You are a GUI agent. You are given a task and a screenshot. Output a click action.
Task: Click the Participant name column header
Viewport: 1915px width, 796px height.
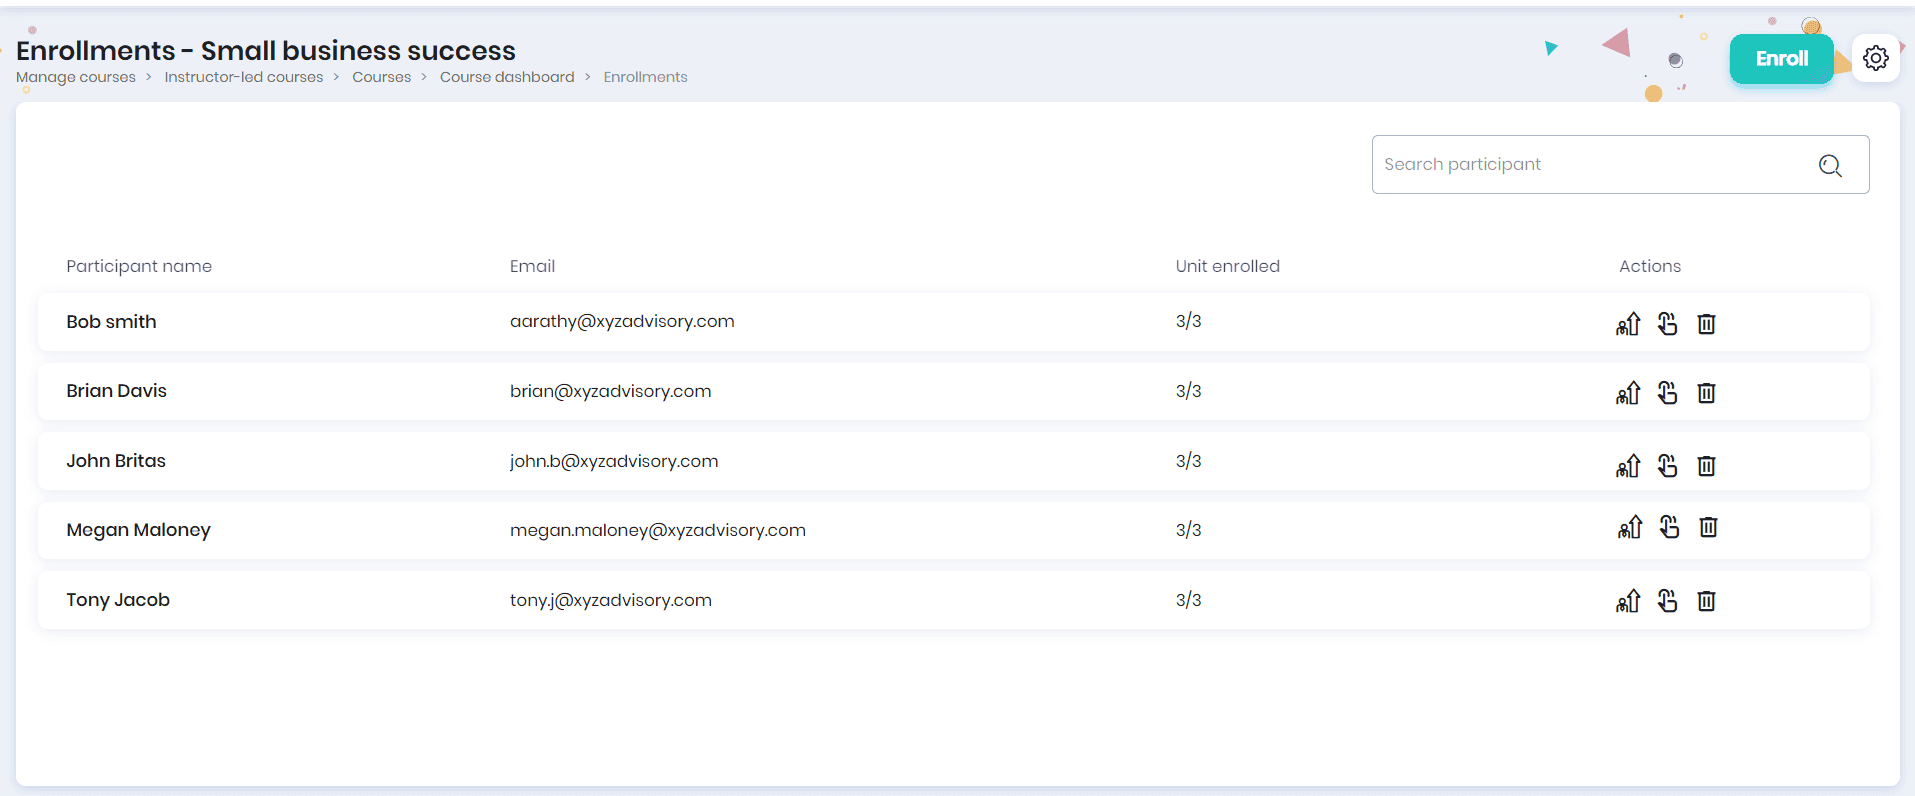tap(139, 266)
